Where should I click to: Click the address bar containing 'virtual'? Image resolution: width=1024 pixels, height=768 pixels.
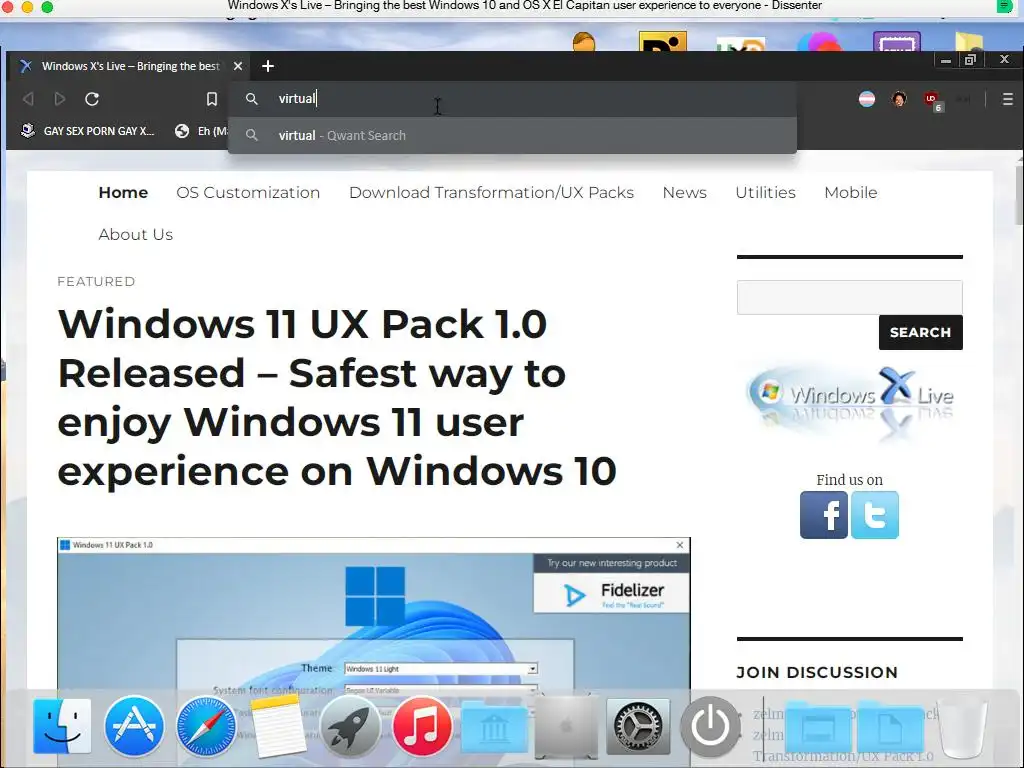(x=513, y=99)
